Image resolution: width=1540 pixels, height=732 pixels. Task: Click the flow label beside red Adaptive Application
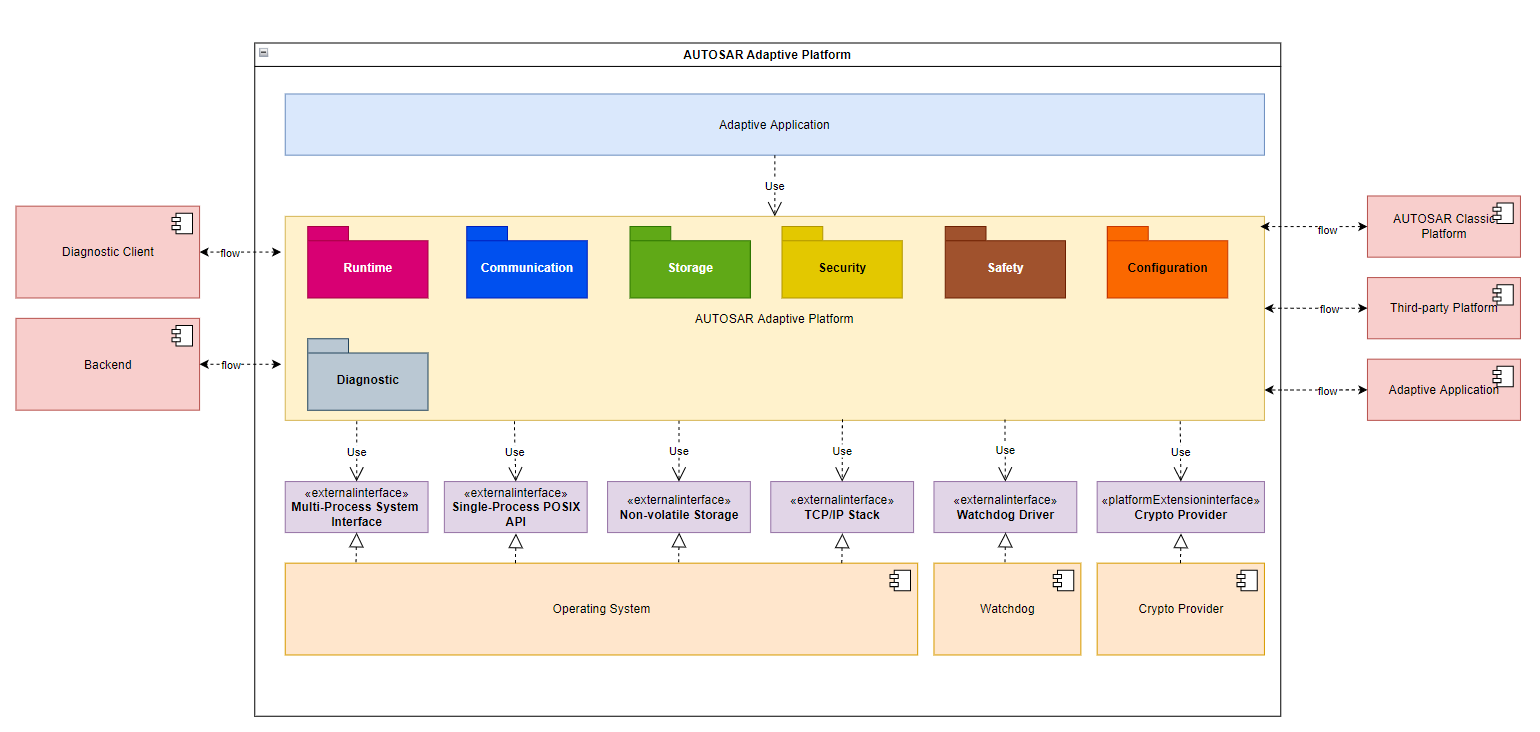(1327, 391)
